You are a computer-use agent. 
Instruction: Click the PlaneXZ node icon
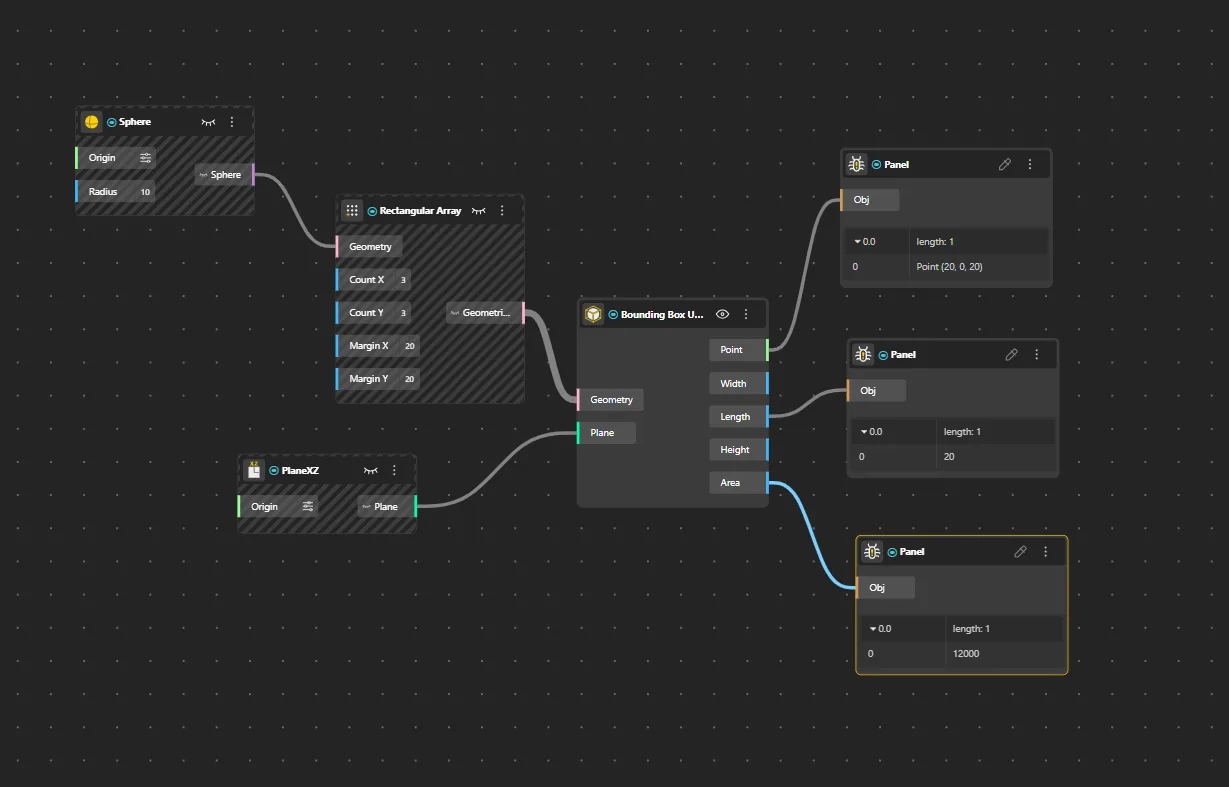254,470
